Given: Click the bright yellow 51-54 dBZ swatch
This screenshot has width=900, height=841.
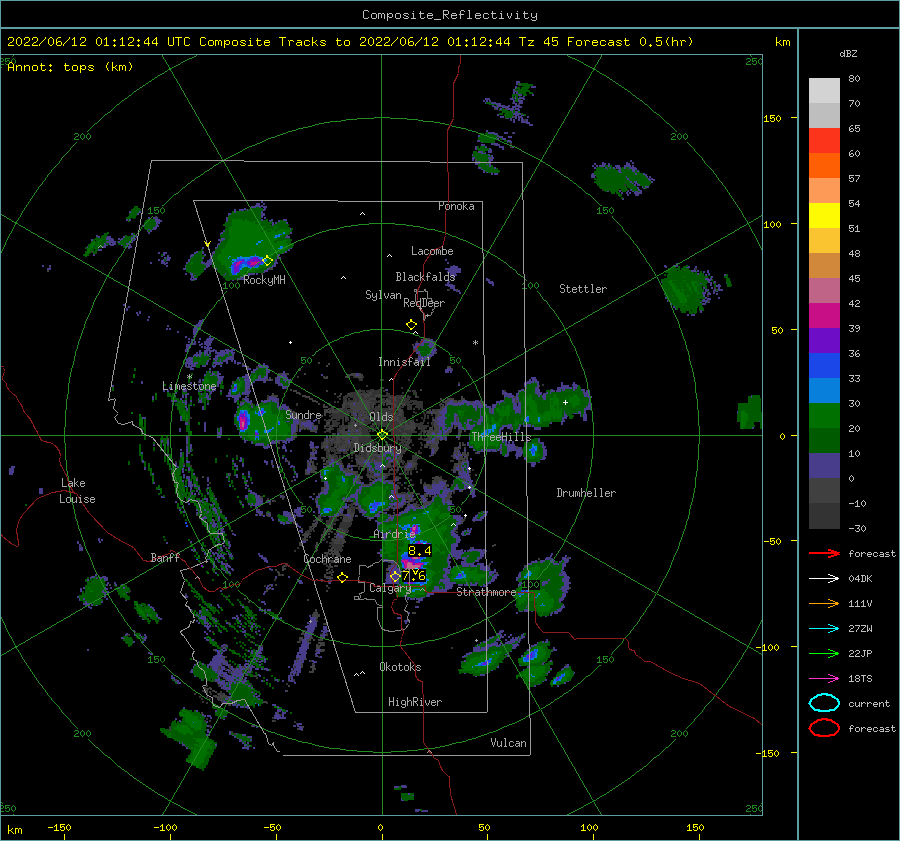Looking at the screenshot, I should pyautogui.click(x=824, y=215).
